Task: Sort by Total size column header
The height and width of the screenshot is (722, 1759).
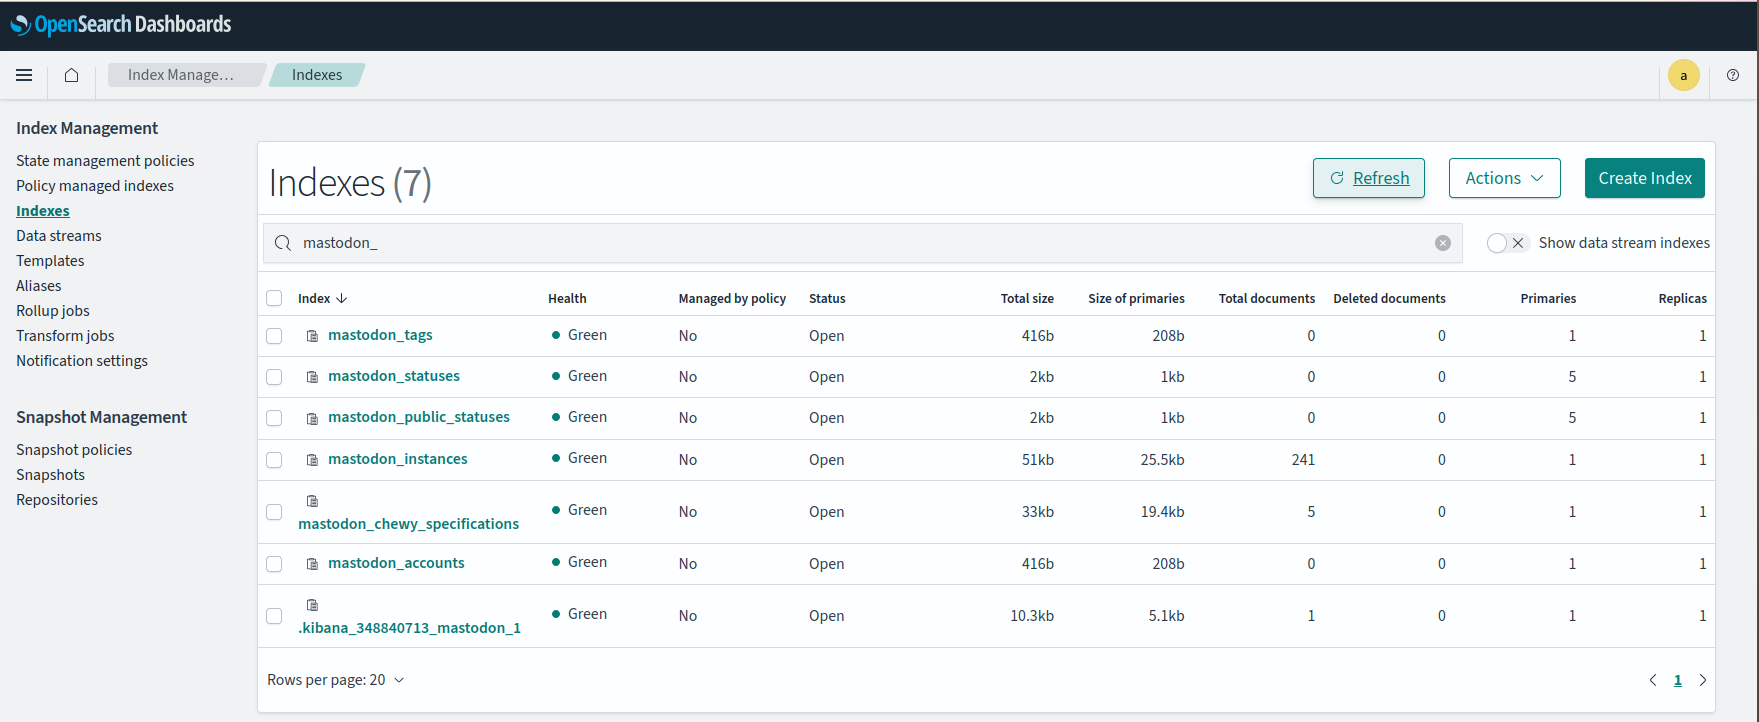Action: click(x=1027, y=298)
